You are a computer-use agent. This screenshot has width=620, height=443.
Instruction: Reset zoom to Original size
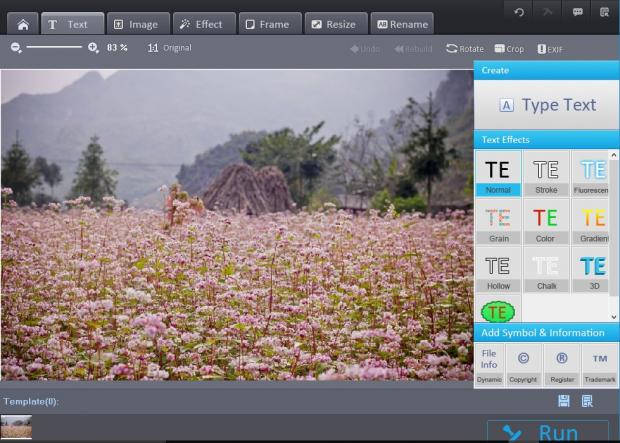pyautogui.click(x=170, y=48)
